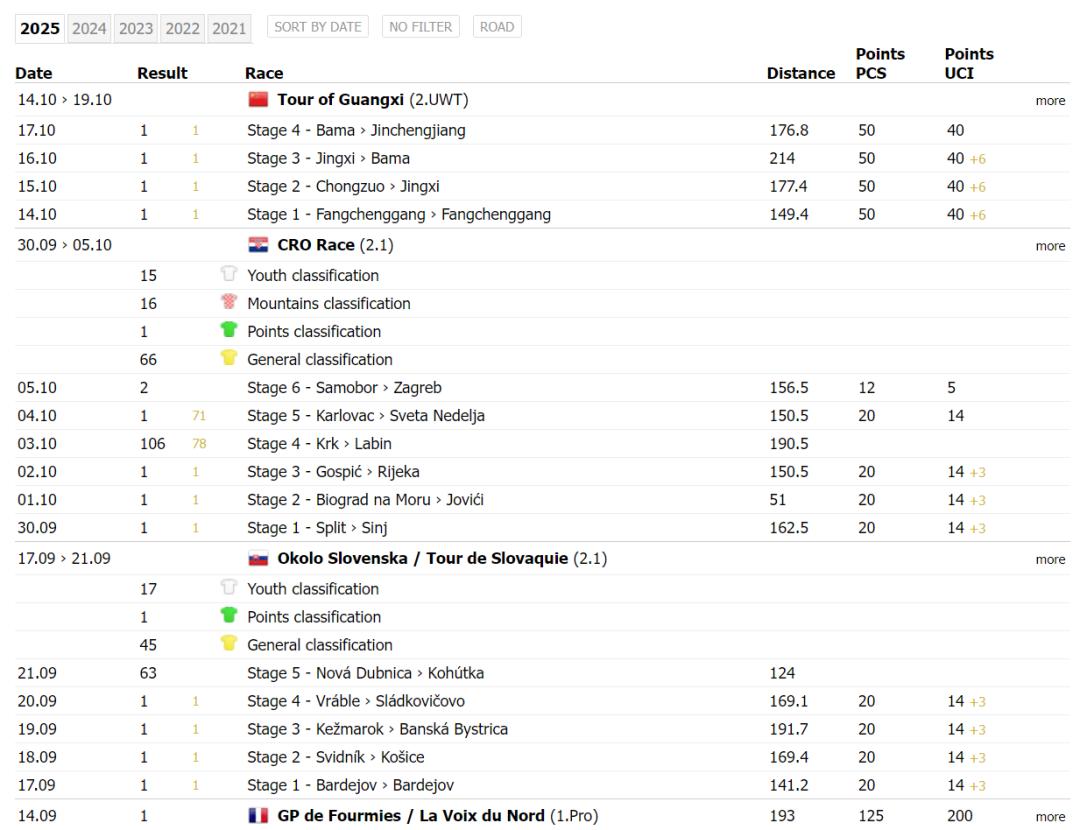Click the France flag icon beside GP de Fourmies
This screenshot has width=1080, height=830.
tap(258, 817)
